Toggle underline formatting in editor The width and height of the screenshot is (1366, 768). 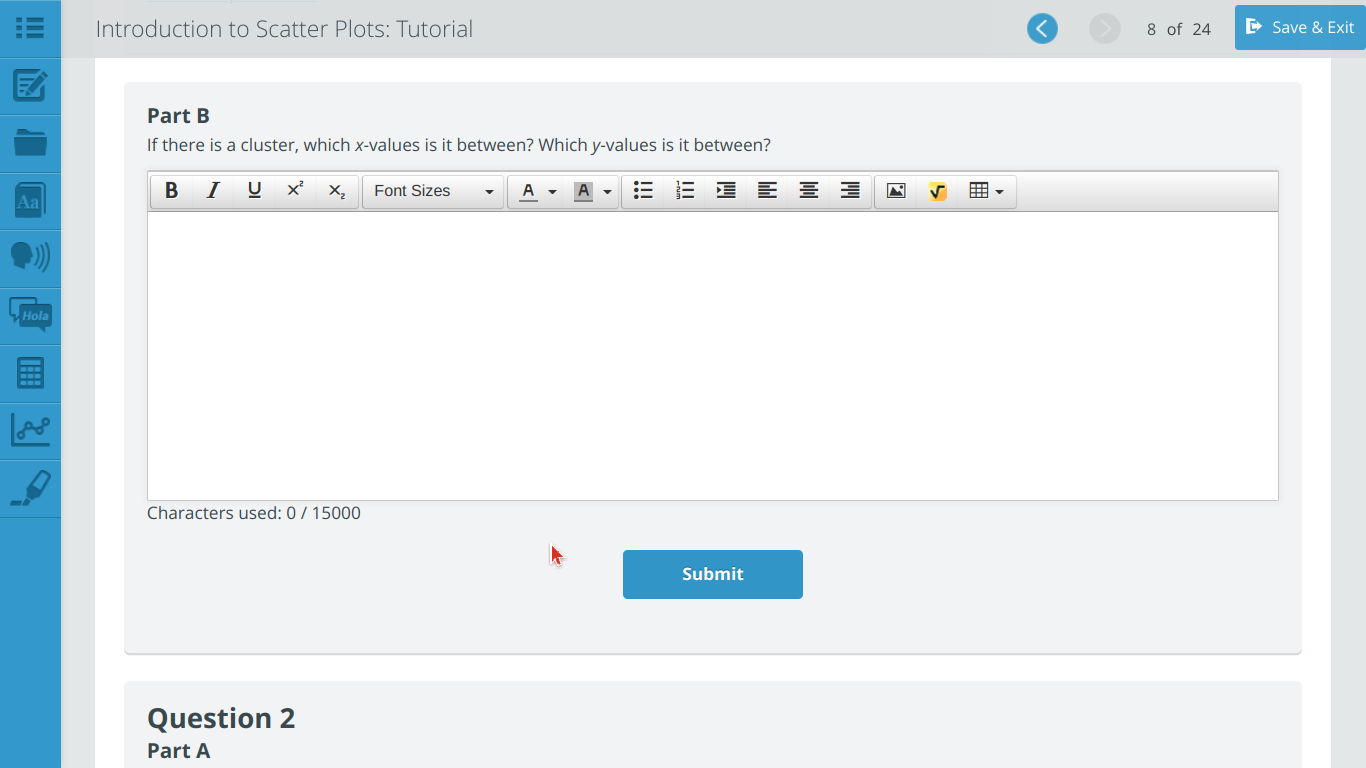pos(254,191)
